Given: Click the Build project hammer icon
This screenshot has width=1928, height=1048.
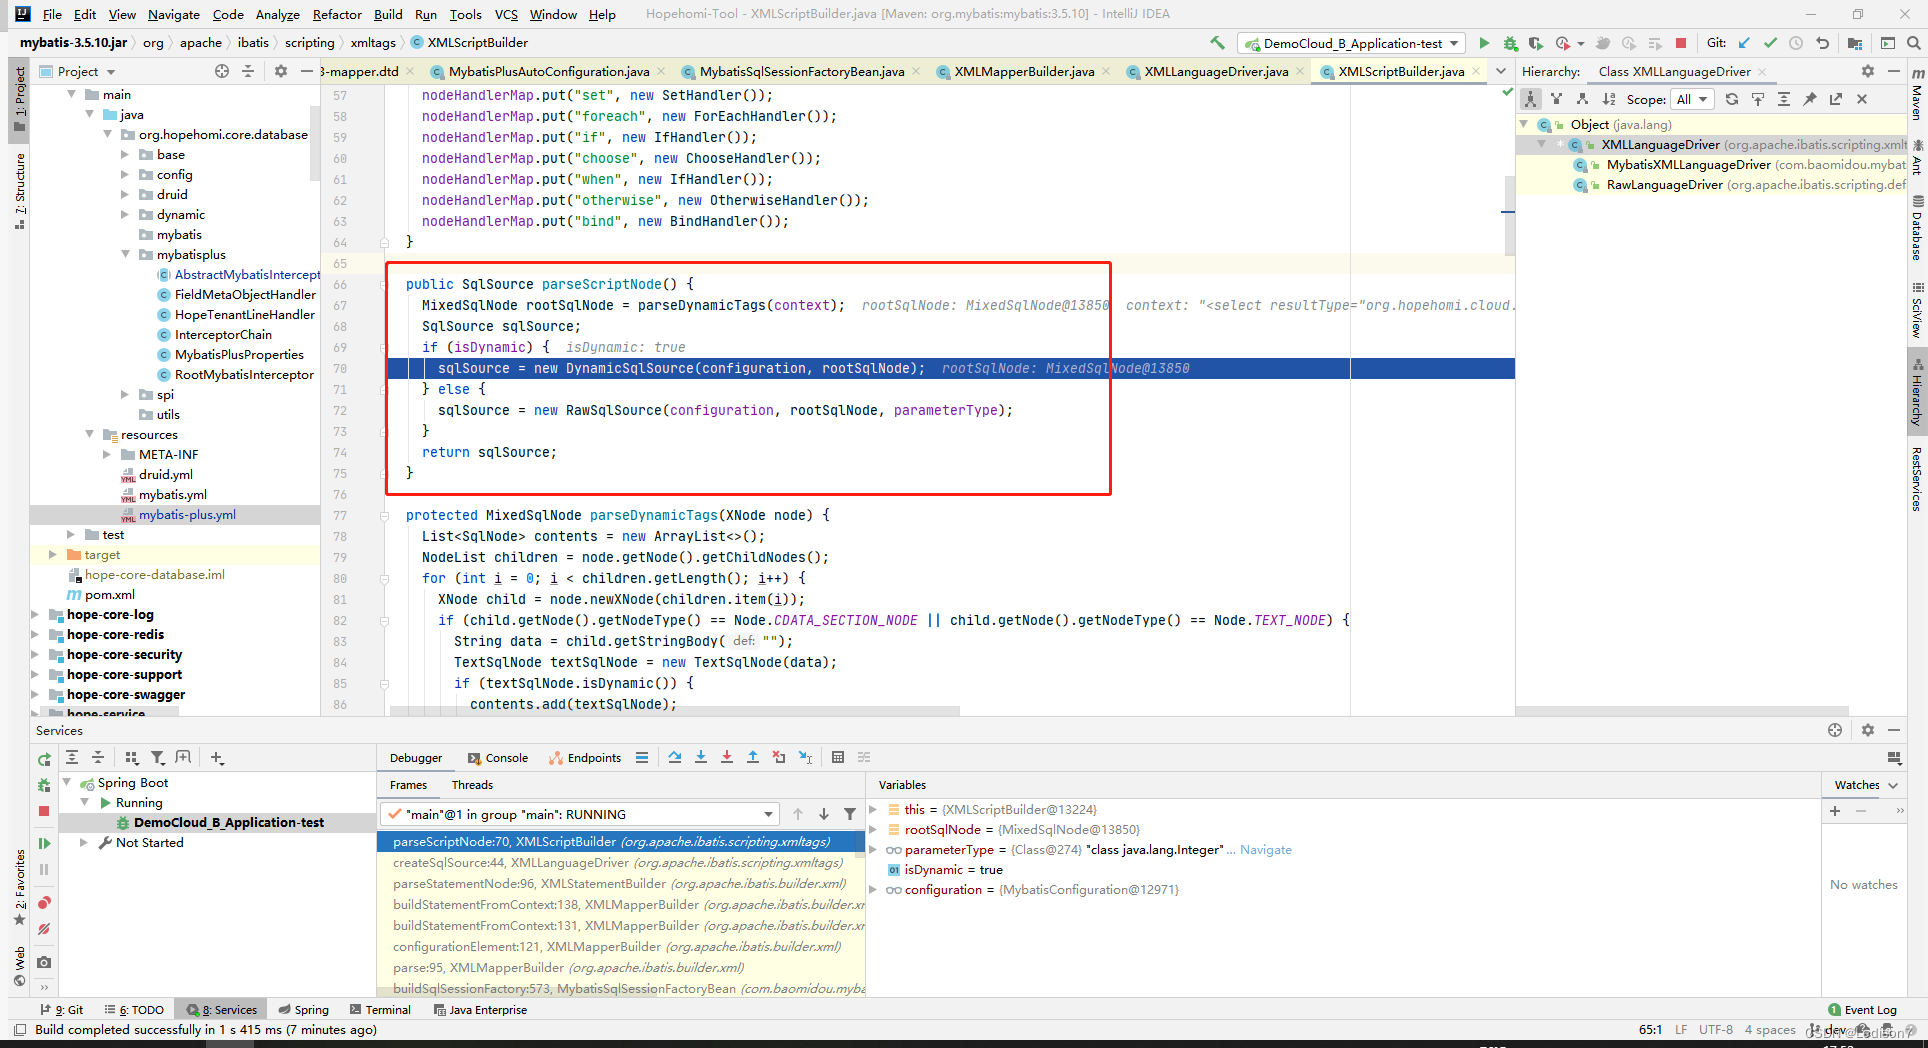Looking at the screenshot, I should pyautogui.click(x=1217, y=43).
